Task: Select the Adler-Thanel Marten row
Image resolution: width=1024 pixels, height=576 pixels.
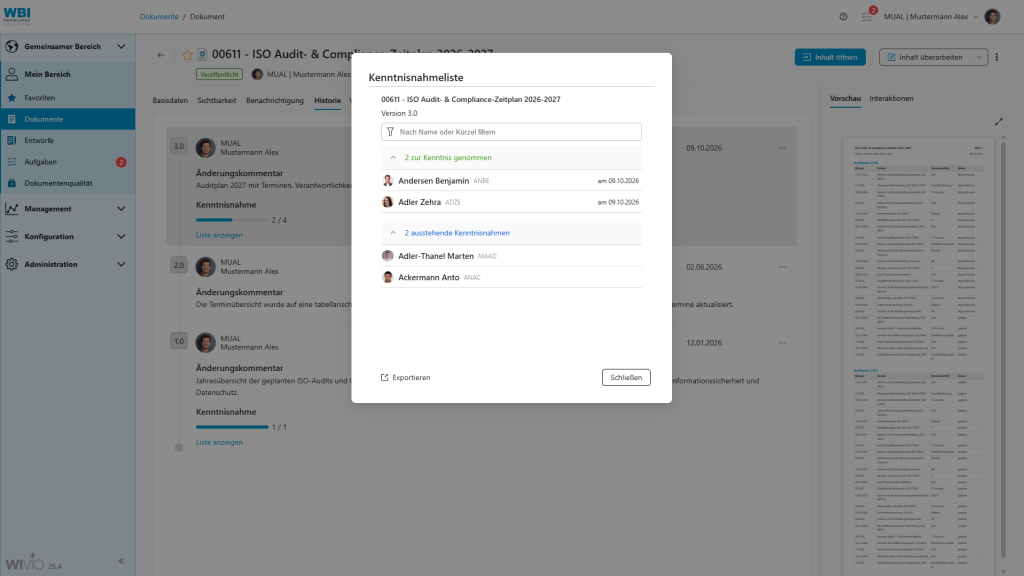Action: pos(511,256)
